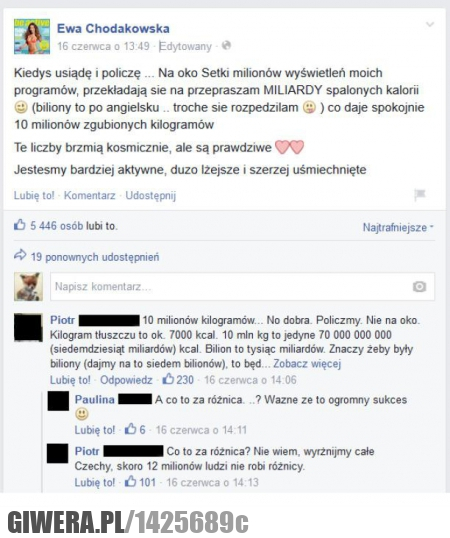Click Udostępnij under the post
The image size is (450, 538).
151,196
